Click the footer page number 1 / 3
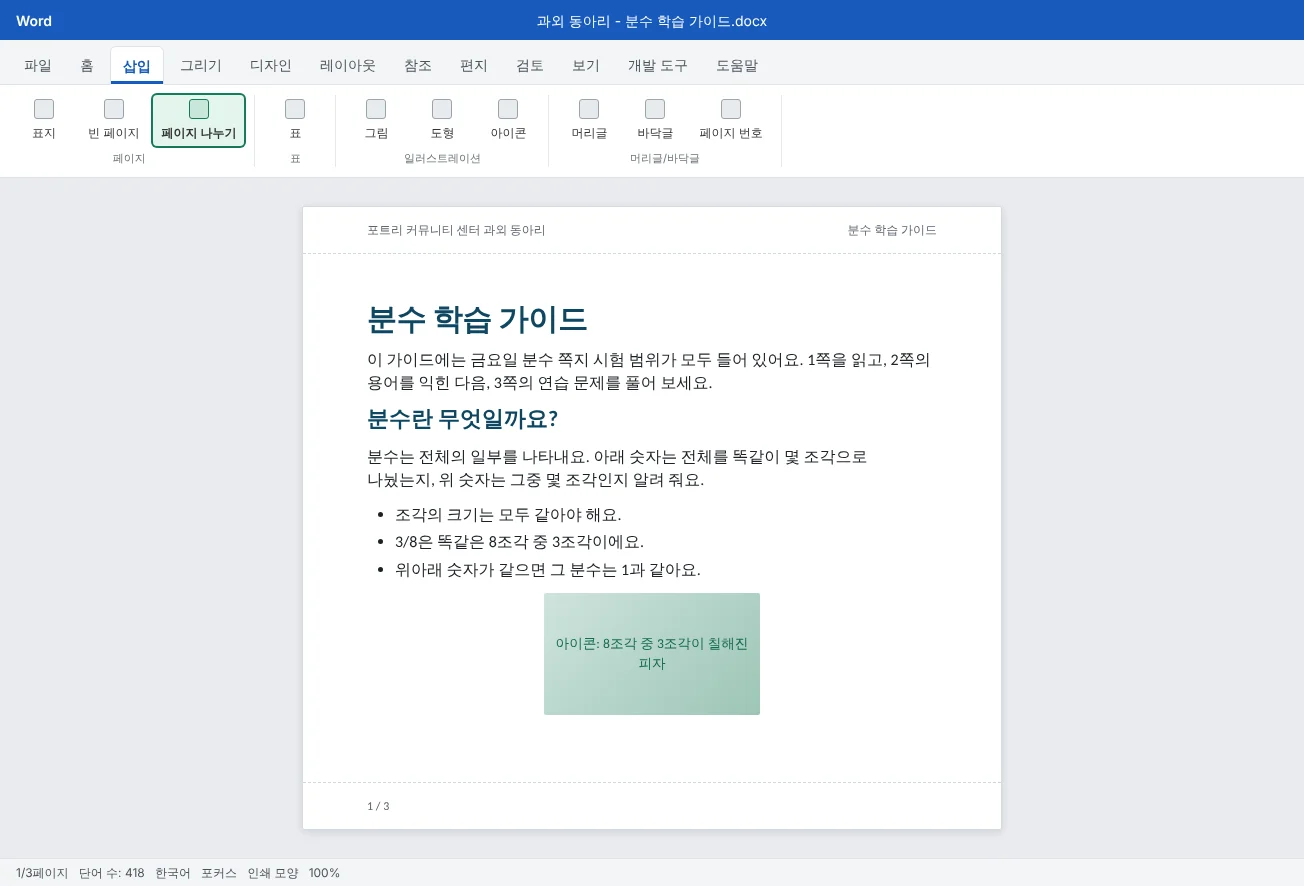1304x886 pixels. 378,806
